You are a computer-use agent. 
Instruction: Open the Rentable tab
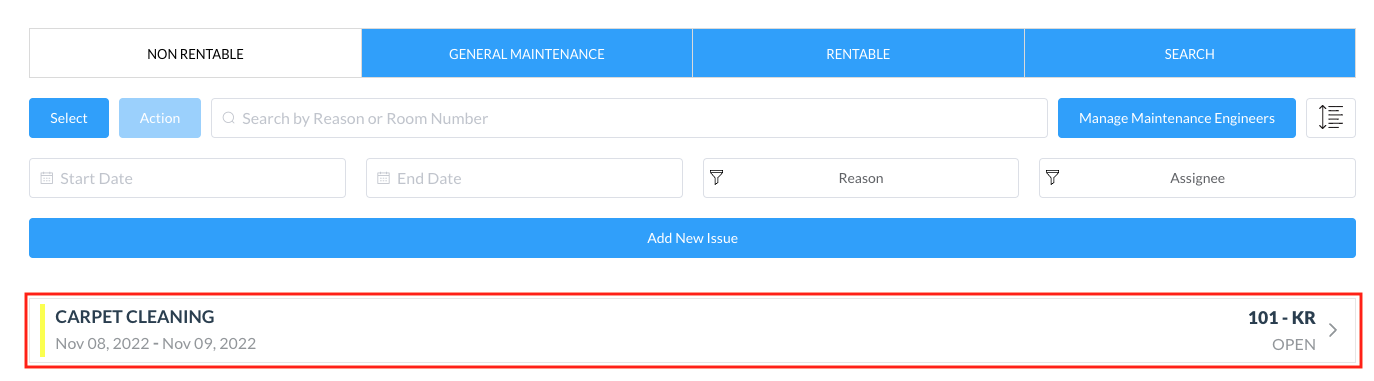[858, 53]
